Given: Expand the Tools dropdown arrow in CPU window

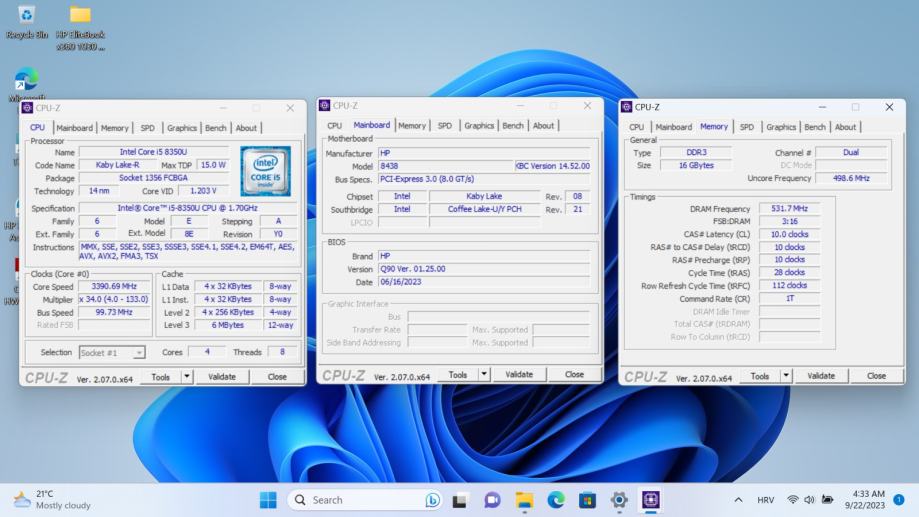Looking at the screenshot, I should (186, 377).
